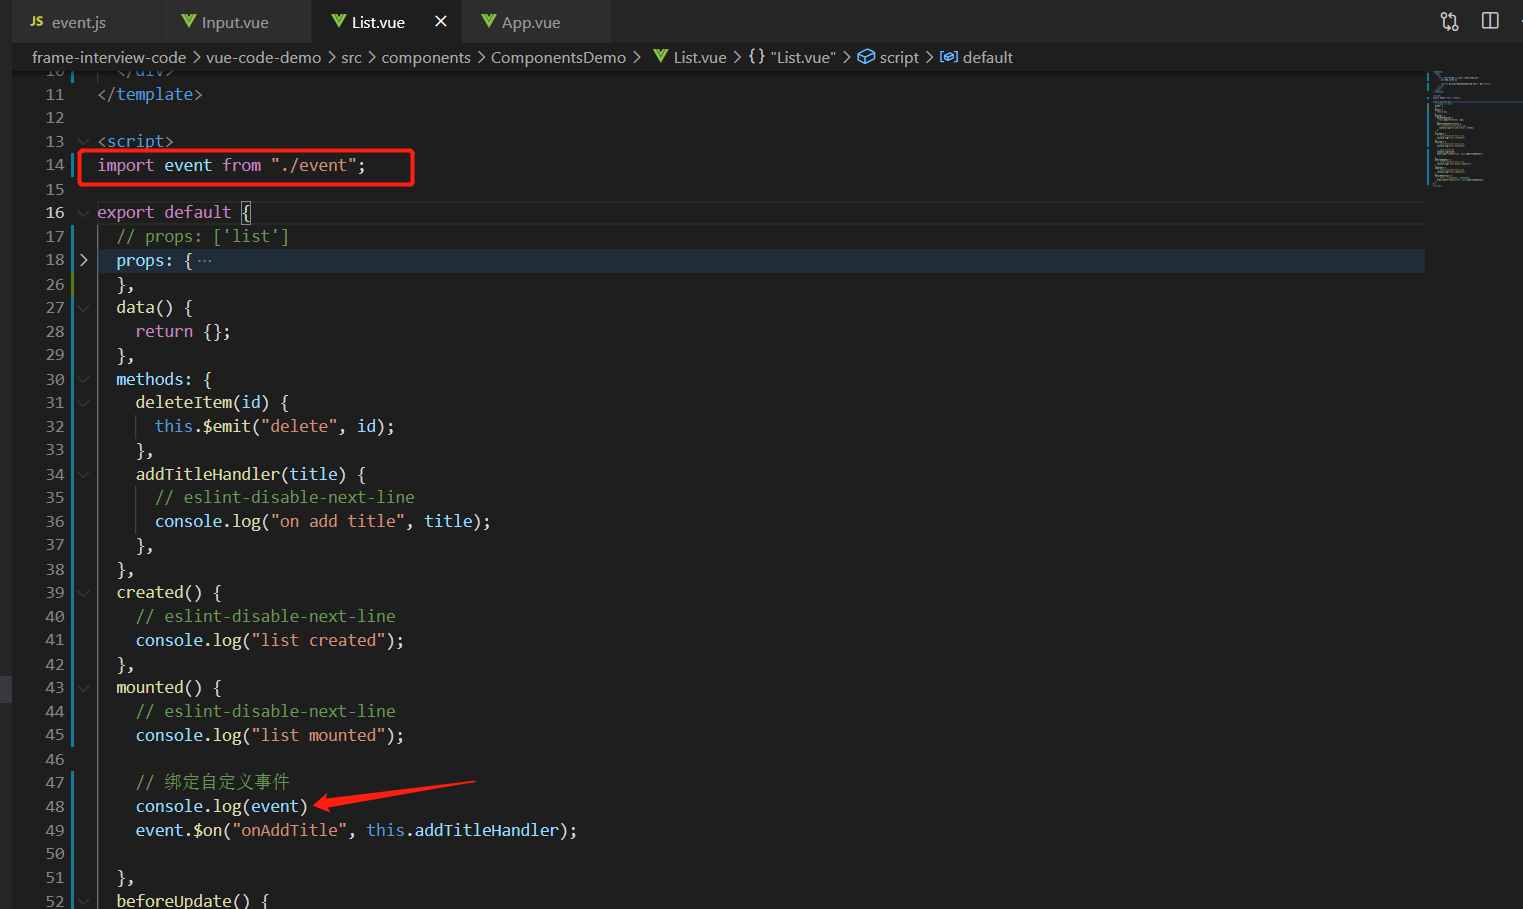
Task: Collapse mounted() at line 43
Action: click(x=84, y=688)
